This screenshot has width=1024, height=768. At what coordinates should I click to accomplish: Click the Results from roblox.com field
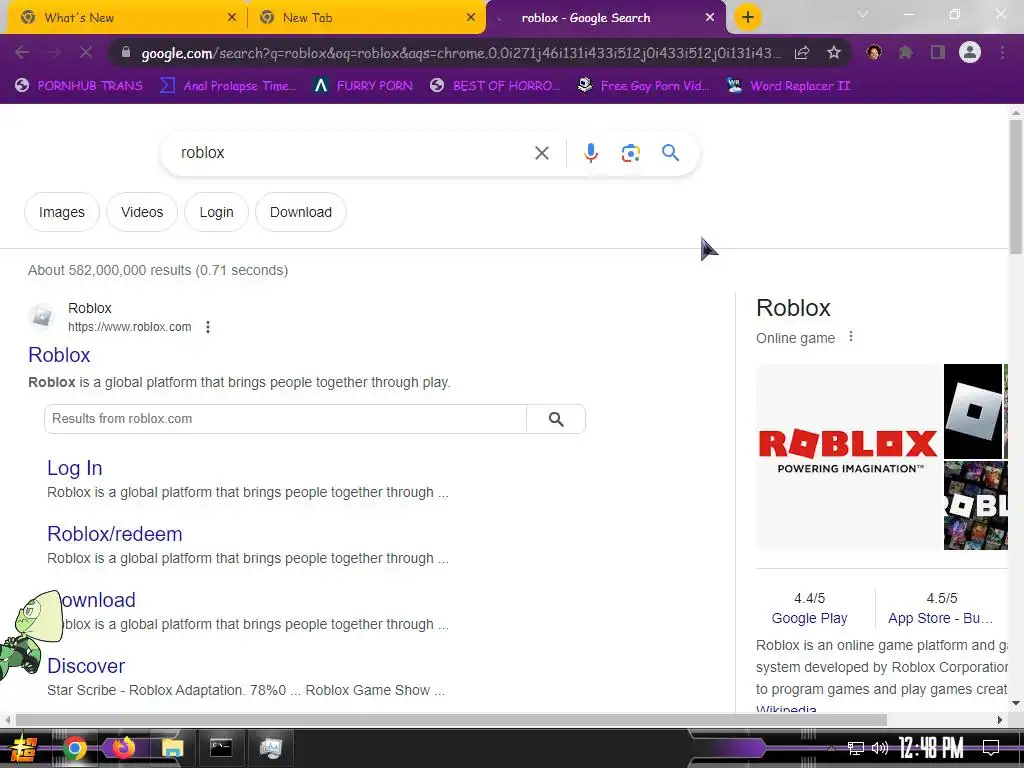pyautogui.click(x=285, y=419)
